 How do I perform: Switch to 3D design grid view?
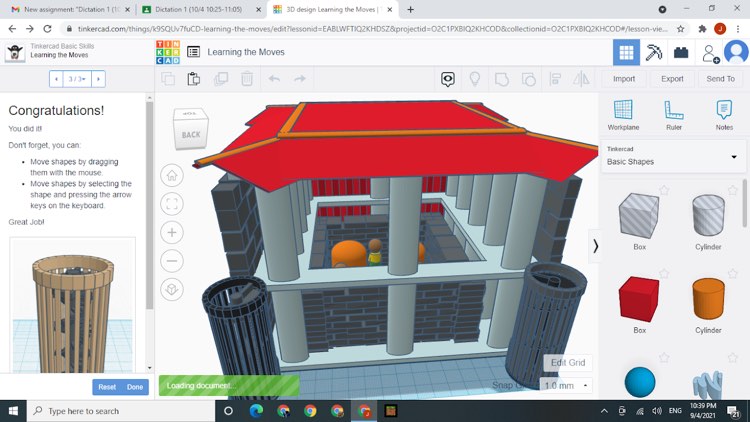click(626, 52)
